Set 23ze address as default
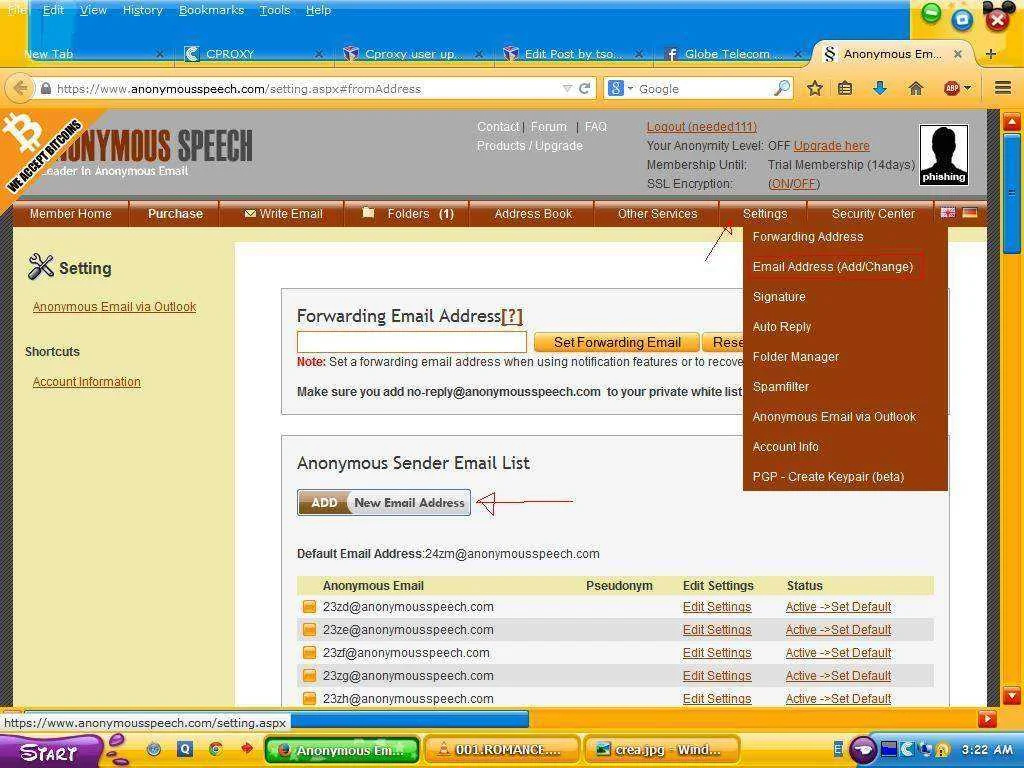Viewport: 1024px width, 768px height. [838, 630]
